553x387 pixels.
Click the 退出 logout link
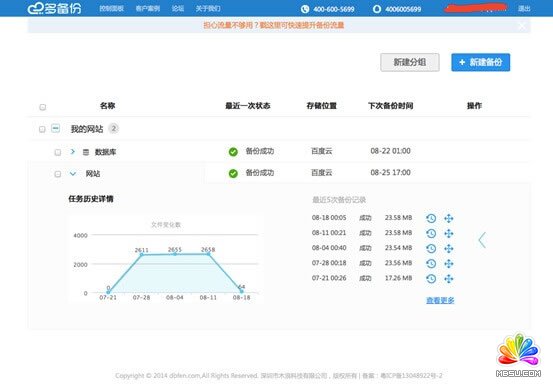524,9
